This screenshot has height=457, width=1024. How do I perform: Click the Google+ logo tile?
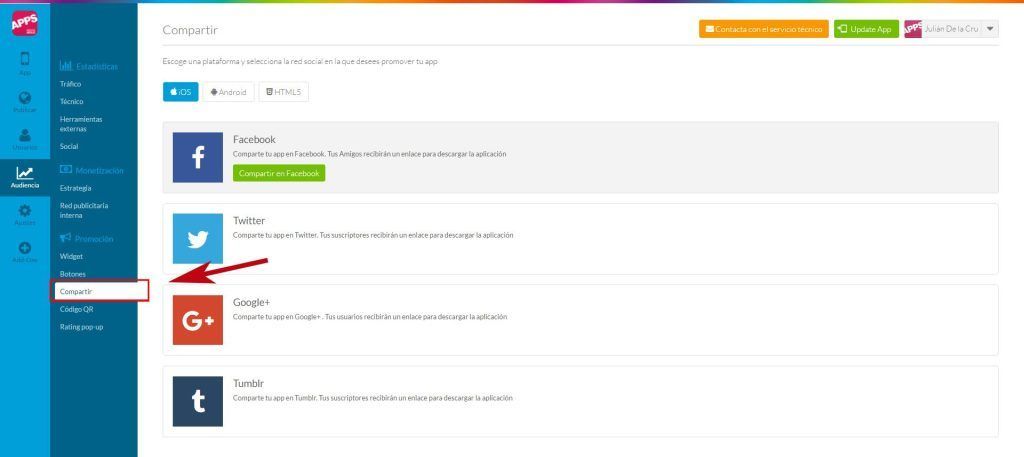coord(198,320)
